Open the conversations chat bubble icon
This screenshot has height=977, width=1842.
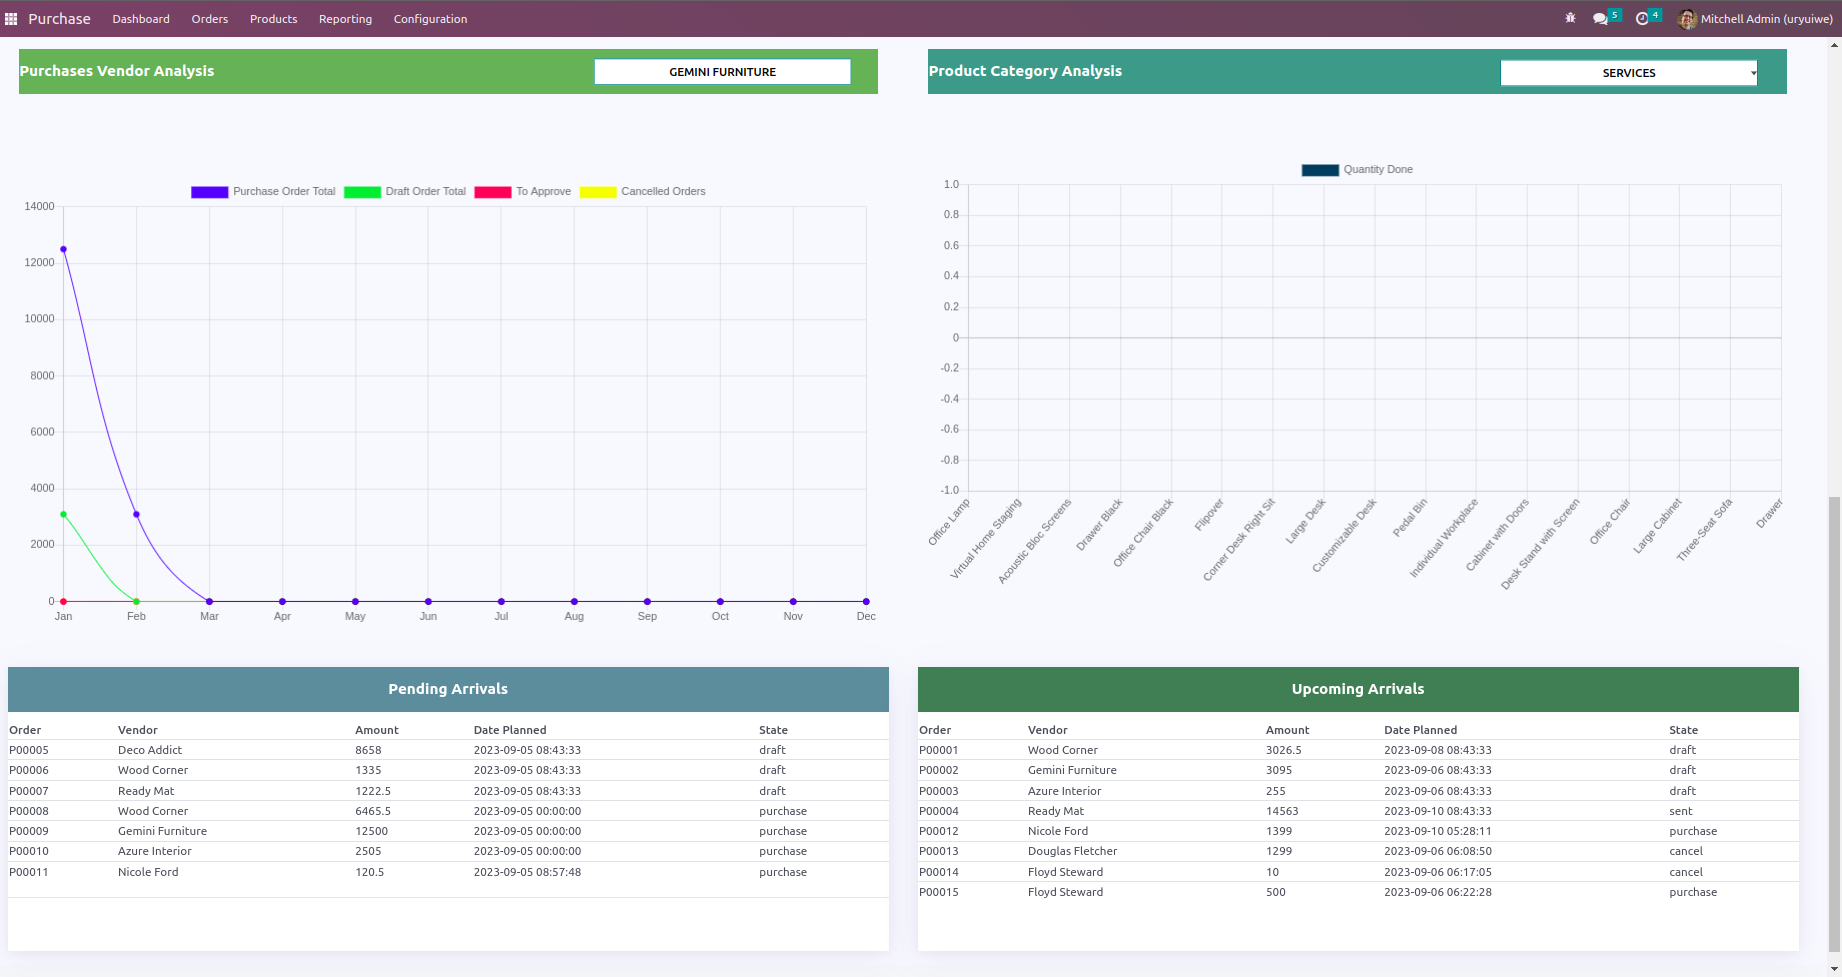[x=1600, y=19]
